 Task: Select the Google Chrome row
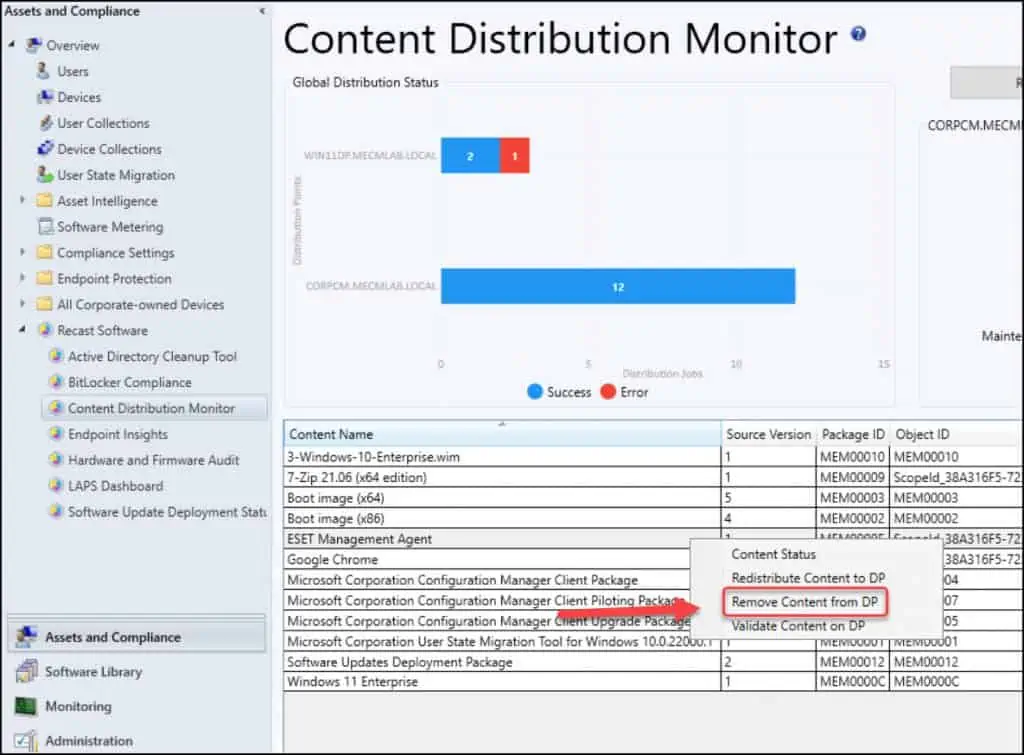(x=487, y=559)
